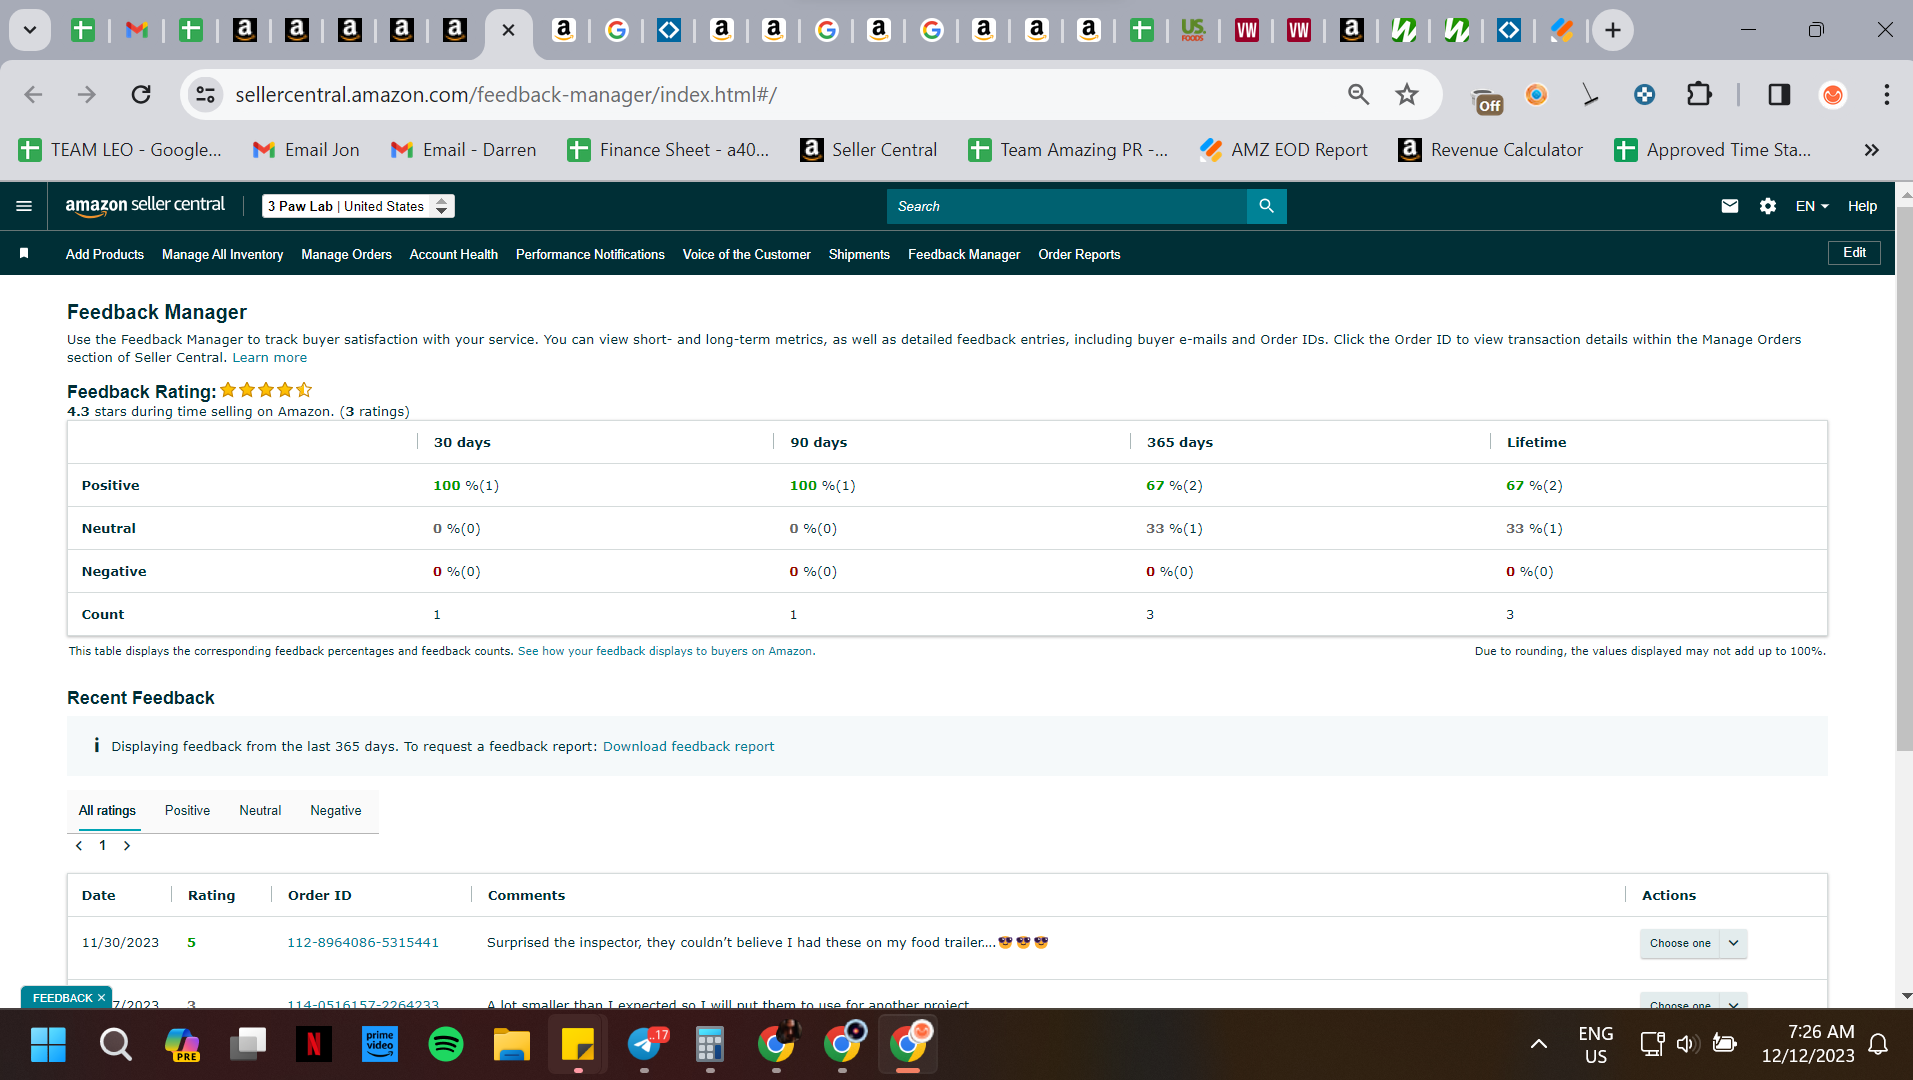Click the Edit button in the nav bar
Image resolution: width=1913 pixels, height=1080 pixels.
[1854, 253]
